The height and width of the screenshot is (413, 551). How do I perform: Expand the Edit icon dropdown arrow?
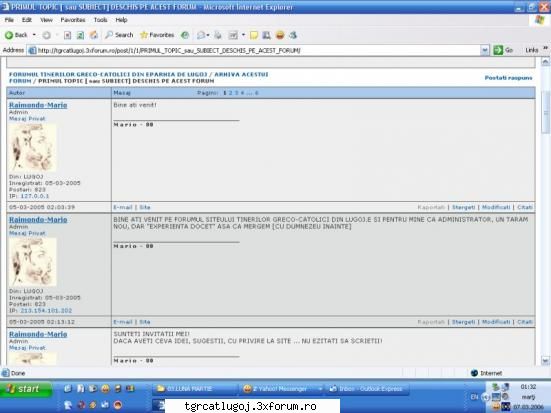(243, 35)
